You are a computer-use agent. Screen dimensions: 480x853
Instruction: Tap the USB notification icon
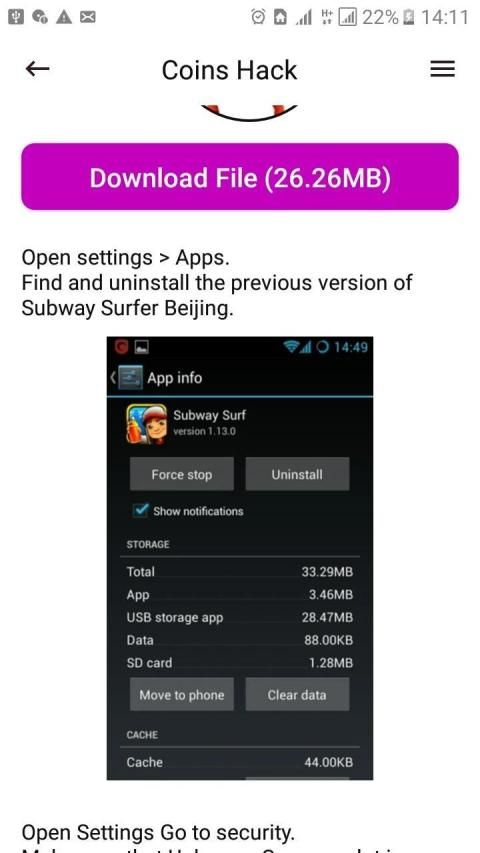click(16, 17)
